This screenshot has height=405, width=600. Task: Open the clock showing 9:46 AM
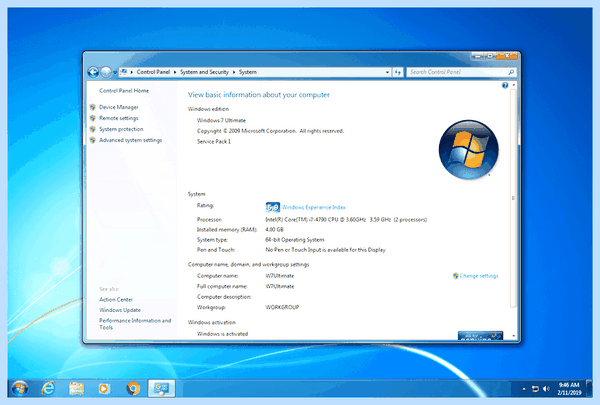coord(569,389)
